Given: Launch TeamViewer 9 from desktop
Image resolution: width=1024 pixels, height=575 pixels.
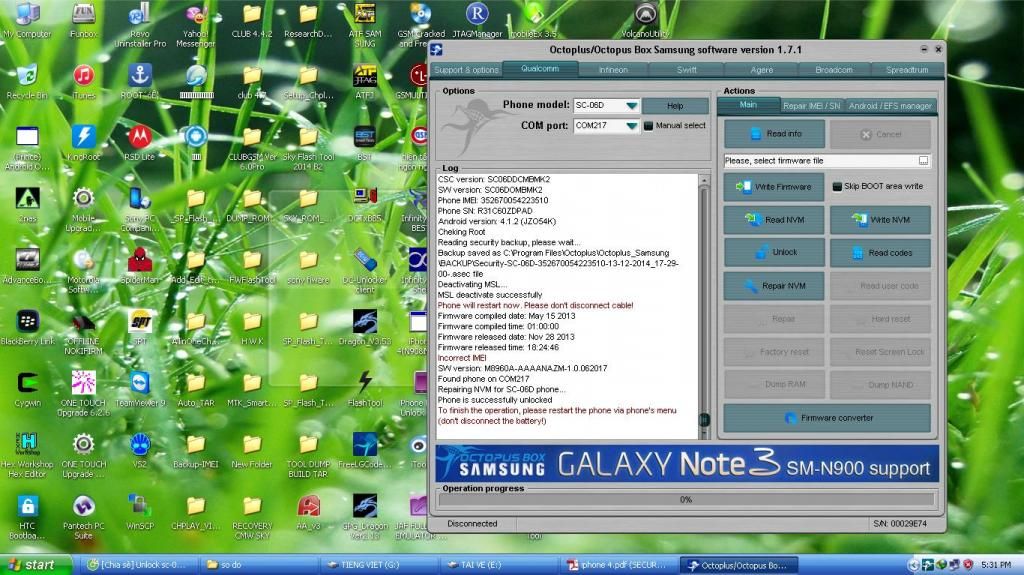Looking at the screenshot, I should click(x=139, y=389).
